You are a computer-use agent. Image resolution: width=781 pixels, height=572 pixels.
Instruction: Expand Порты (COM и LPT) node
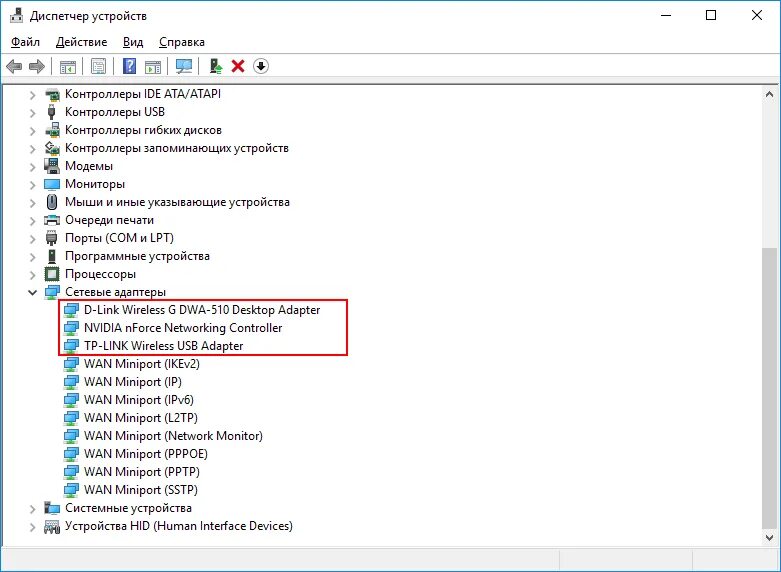coord(33,238)
